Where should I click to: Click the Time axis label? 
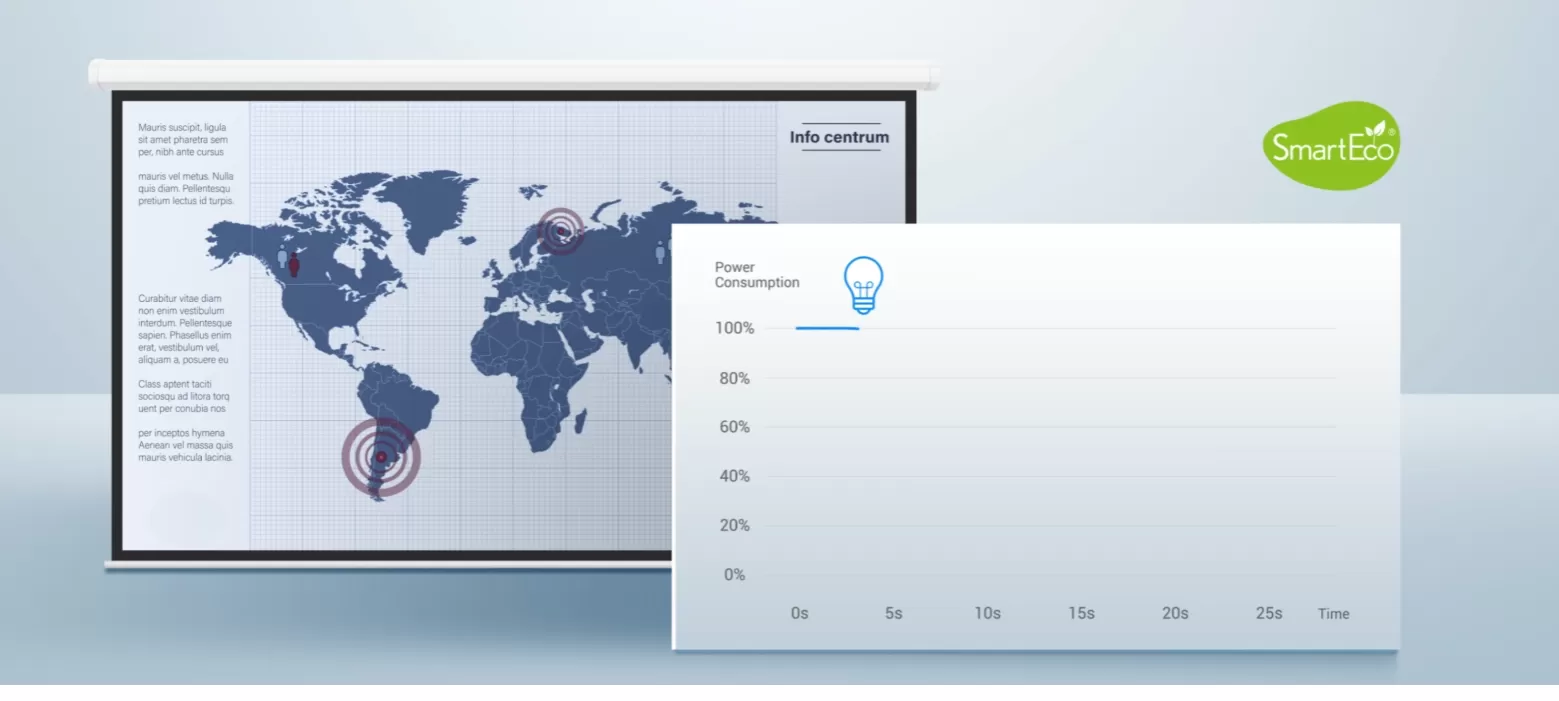click(1333, 614)
